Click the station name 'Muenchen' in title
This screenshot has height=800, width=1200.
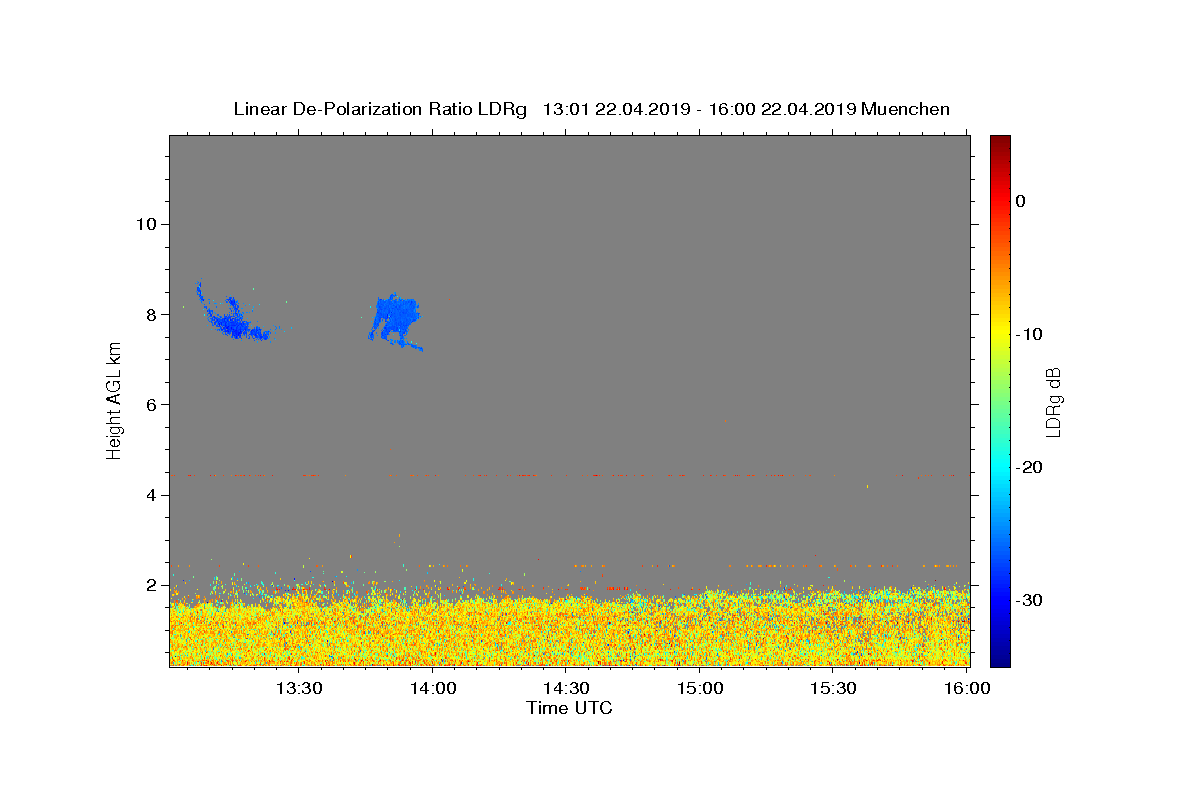[906, 109]
